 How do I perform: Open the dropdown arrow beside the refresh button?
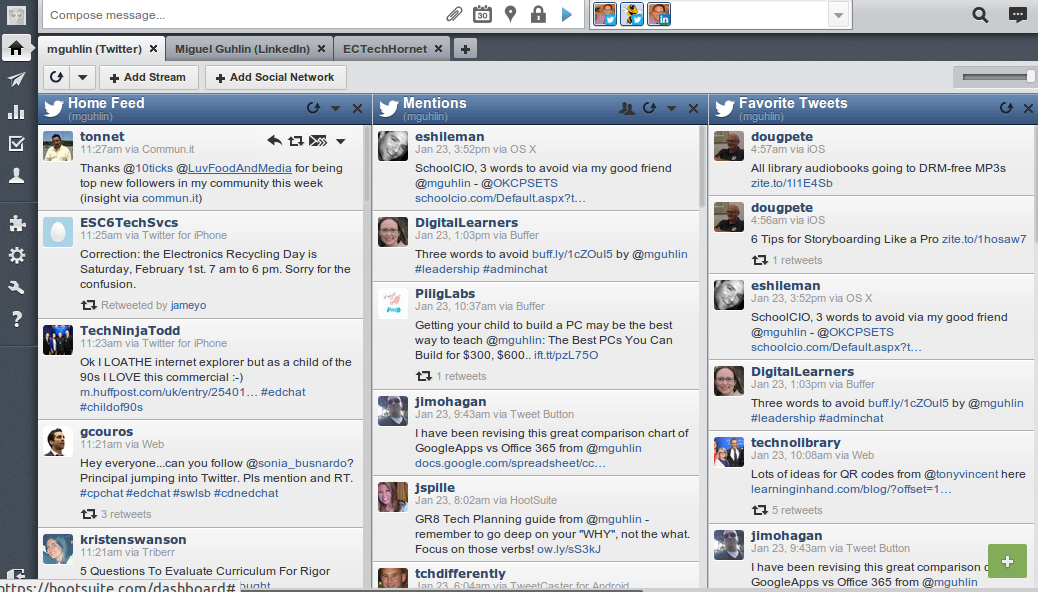pos(83,77)
